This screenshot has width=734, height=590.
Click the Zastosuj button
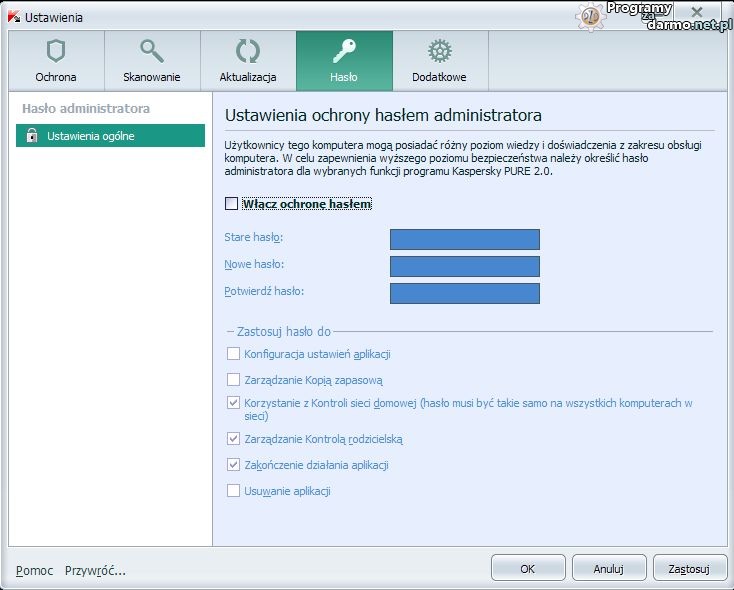(x=690, y=568)
